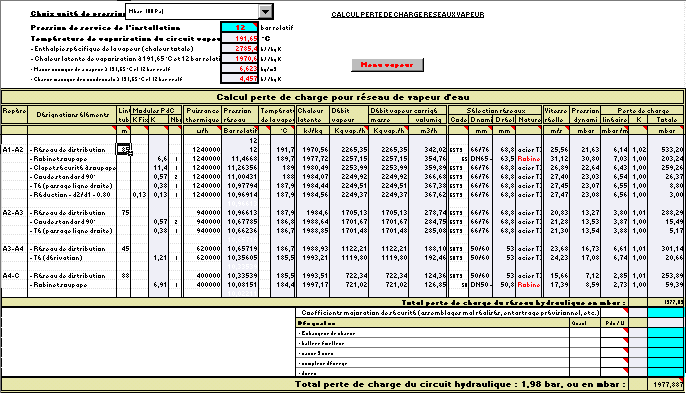
Task: Select the vapour density value 6,623
Action: click(240, 69)
